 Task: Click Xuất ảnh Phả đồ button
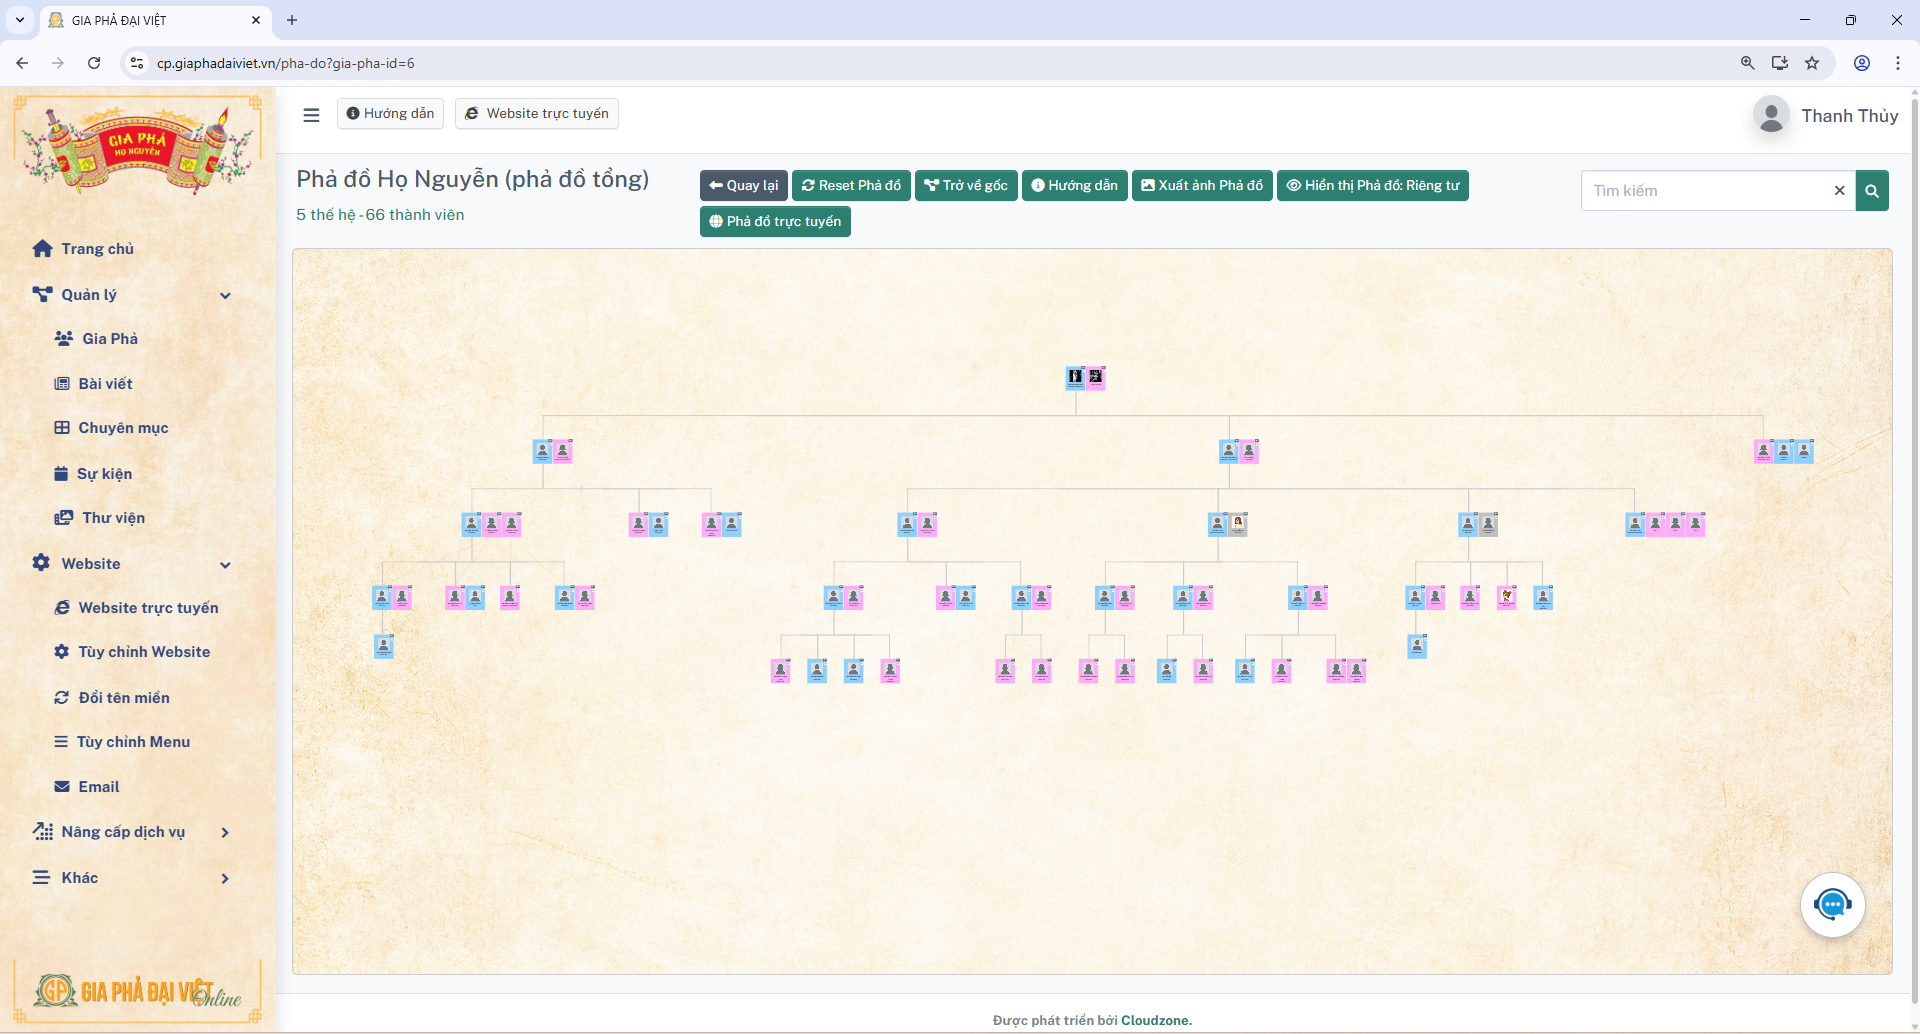1201,186
